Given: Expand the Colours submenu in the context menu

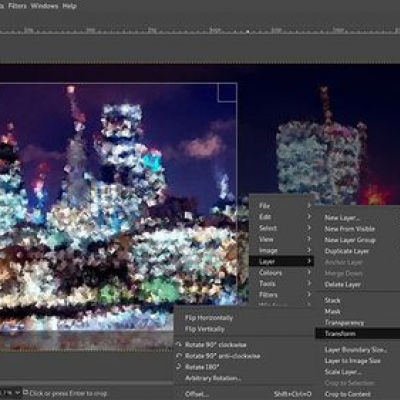Looking at the screenshot, I should (x=282, y=273).
